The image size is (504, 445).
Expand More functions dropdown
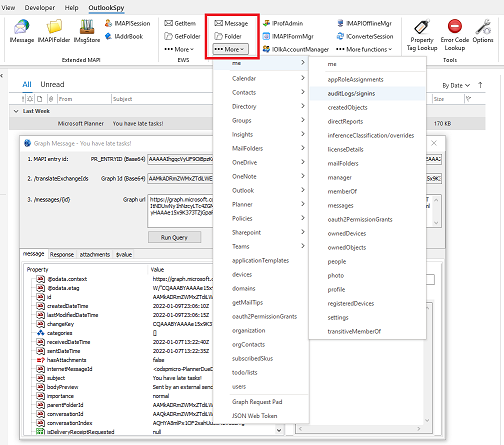point(364,49)
